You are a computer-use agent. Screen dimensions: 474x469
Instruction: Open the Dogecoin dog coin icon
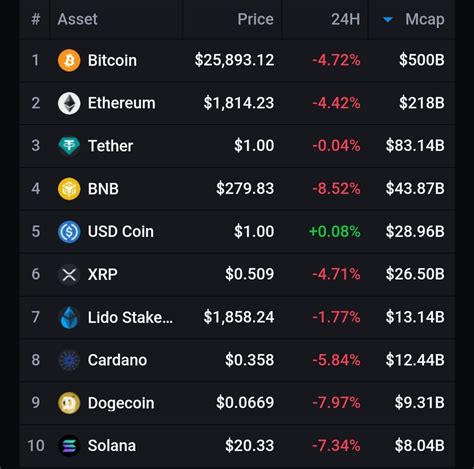69,403
